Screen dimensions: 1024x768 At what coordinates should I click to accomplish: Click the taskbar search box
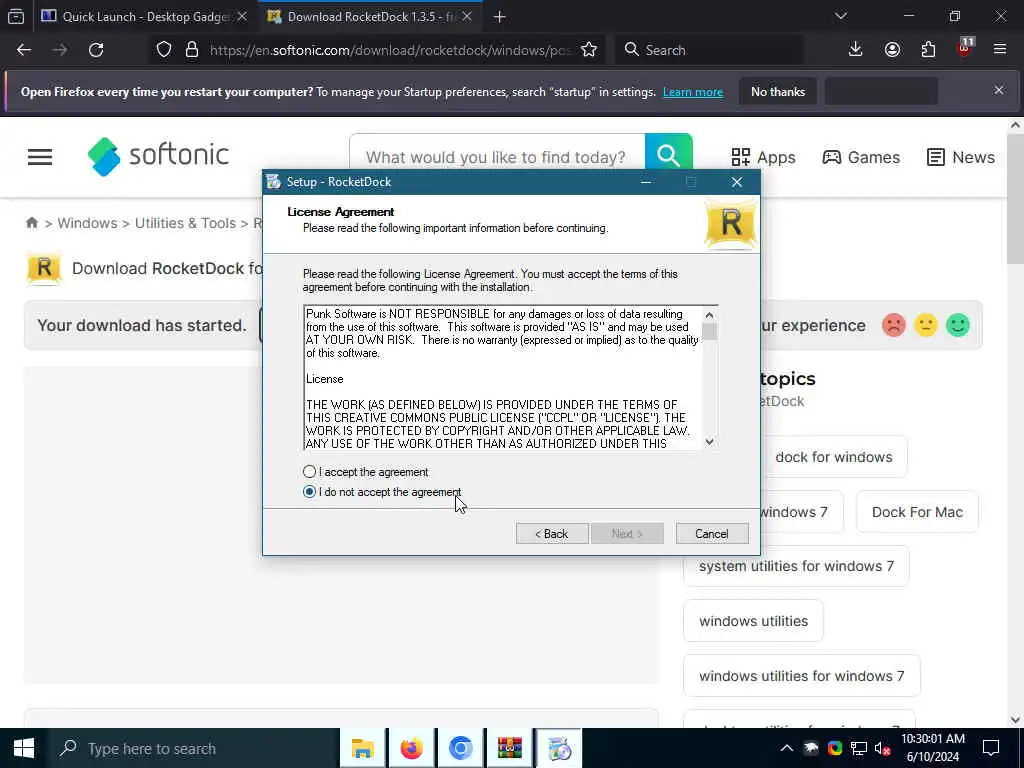(x=193, y=748)
